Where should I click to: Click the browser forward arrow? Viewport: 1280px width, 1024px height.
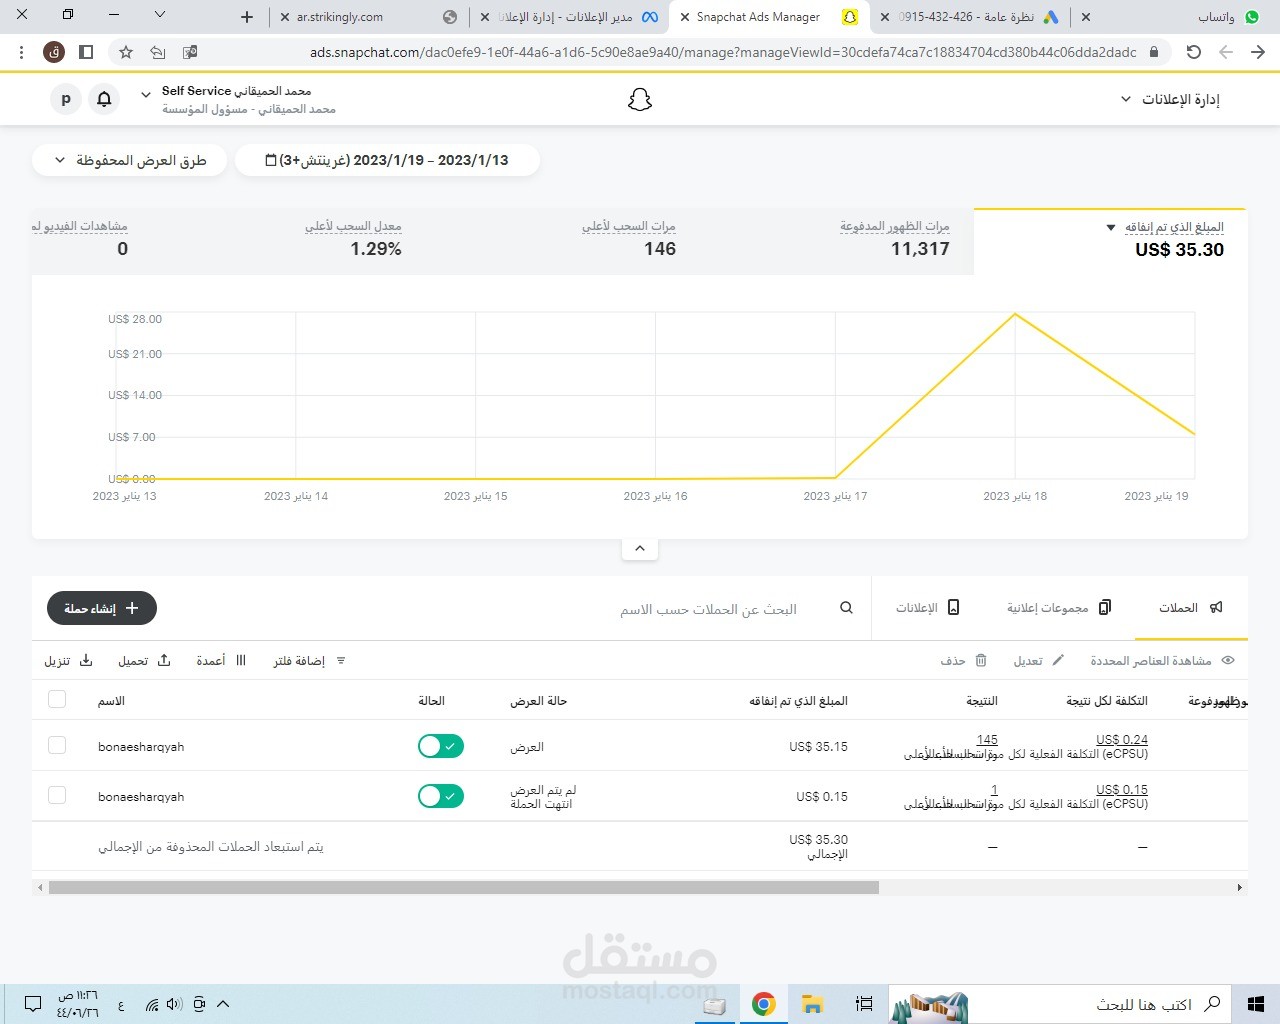[1258, 52]
